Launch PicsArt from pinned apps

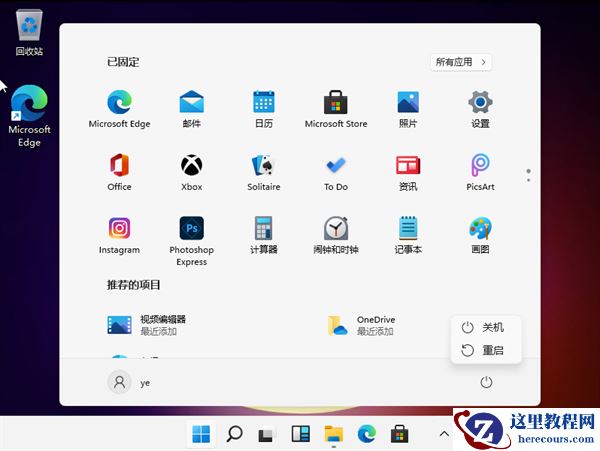(x=480, y=172)
